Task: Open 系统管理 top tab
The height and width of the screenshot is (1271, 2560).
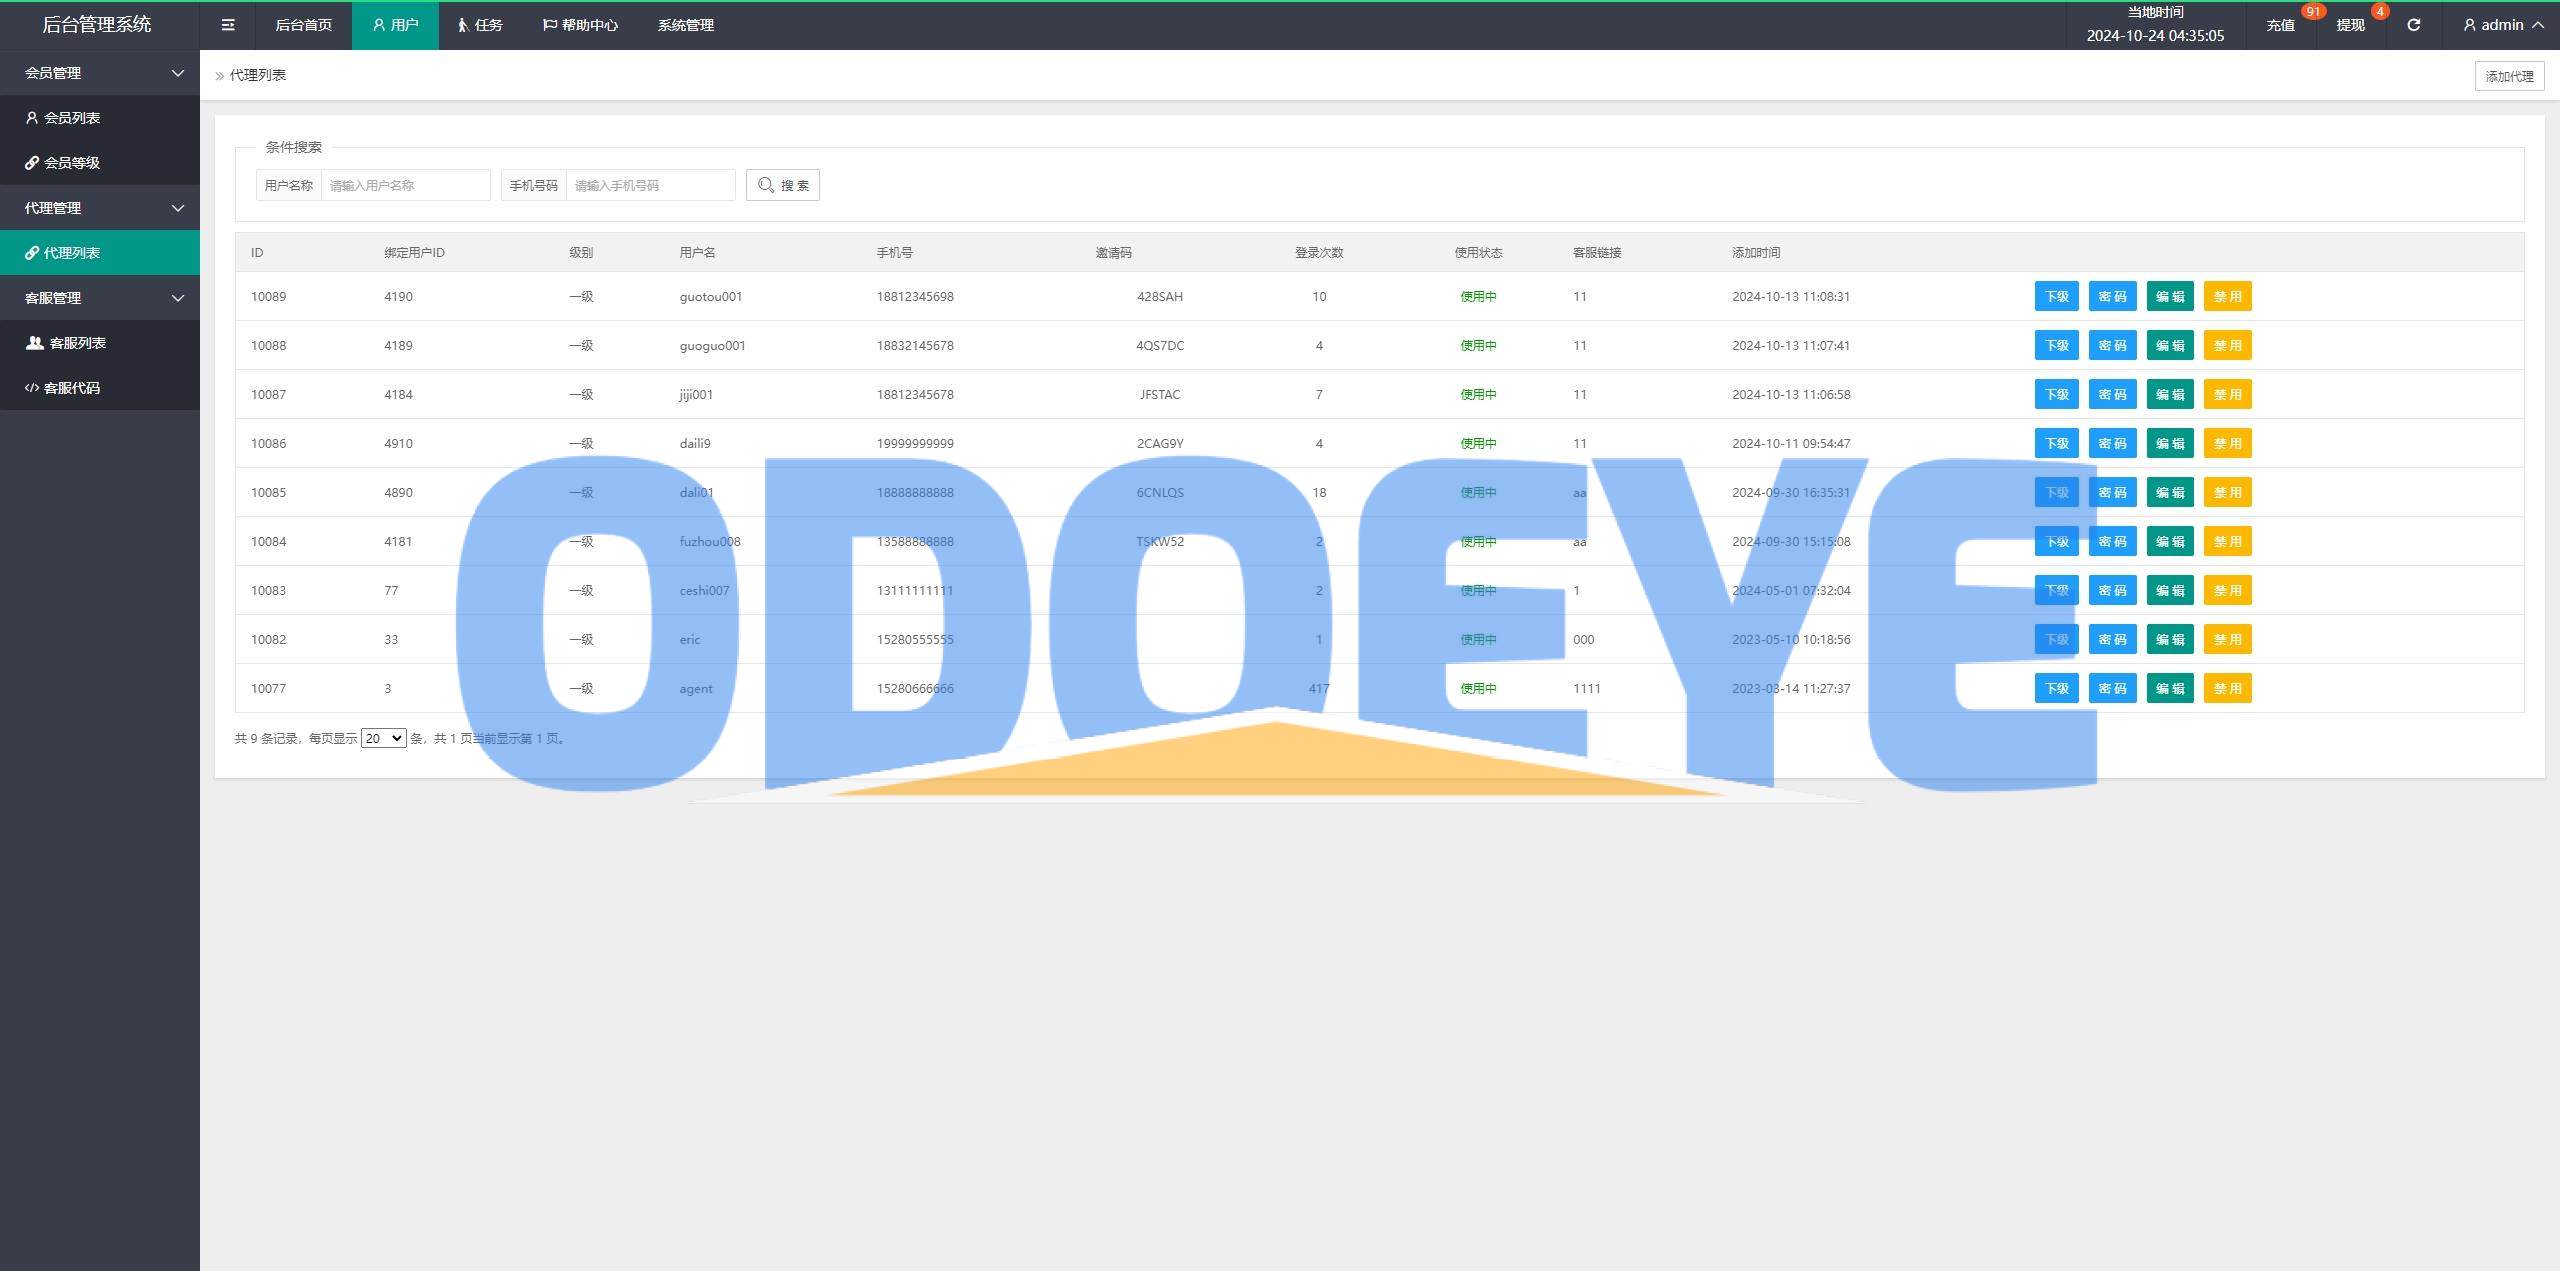Action: click(685, 25)
